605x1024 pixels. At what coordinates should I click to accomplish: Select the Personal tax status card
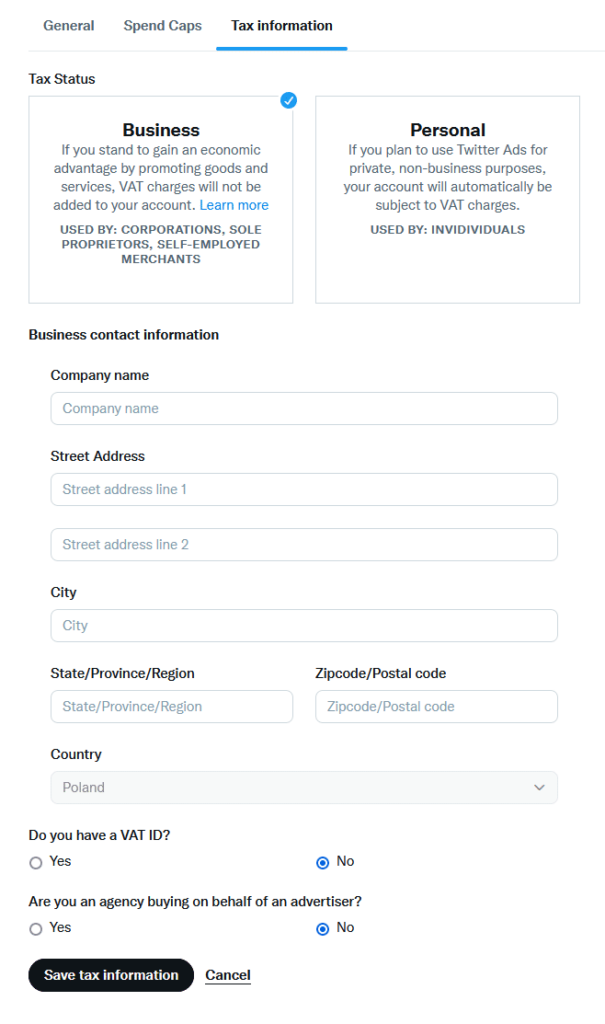448,200
